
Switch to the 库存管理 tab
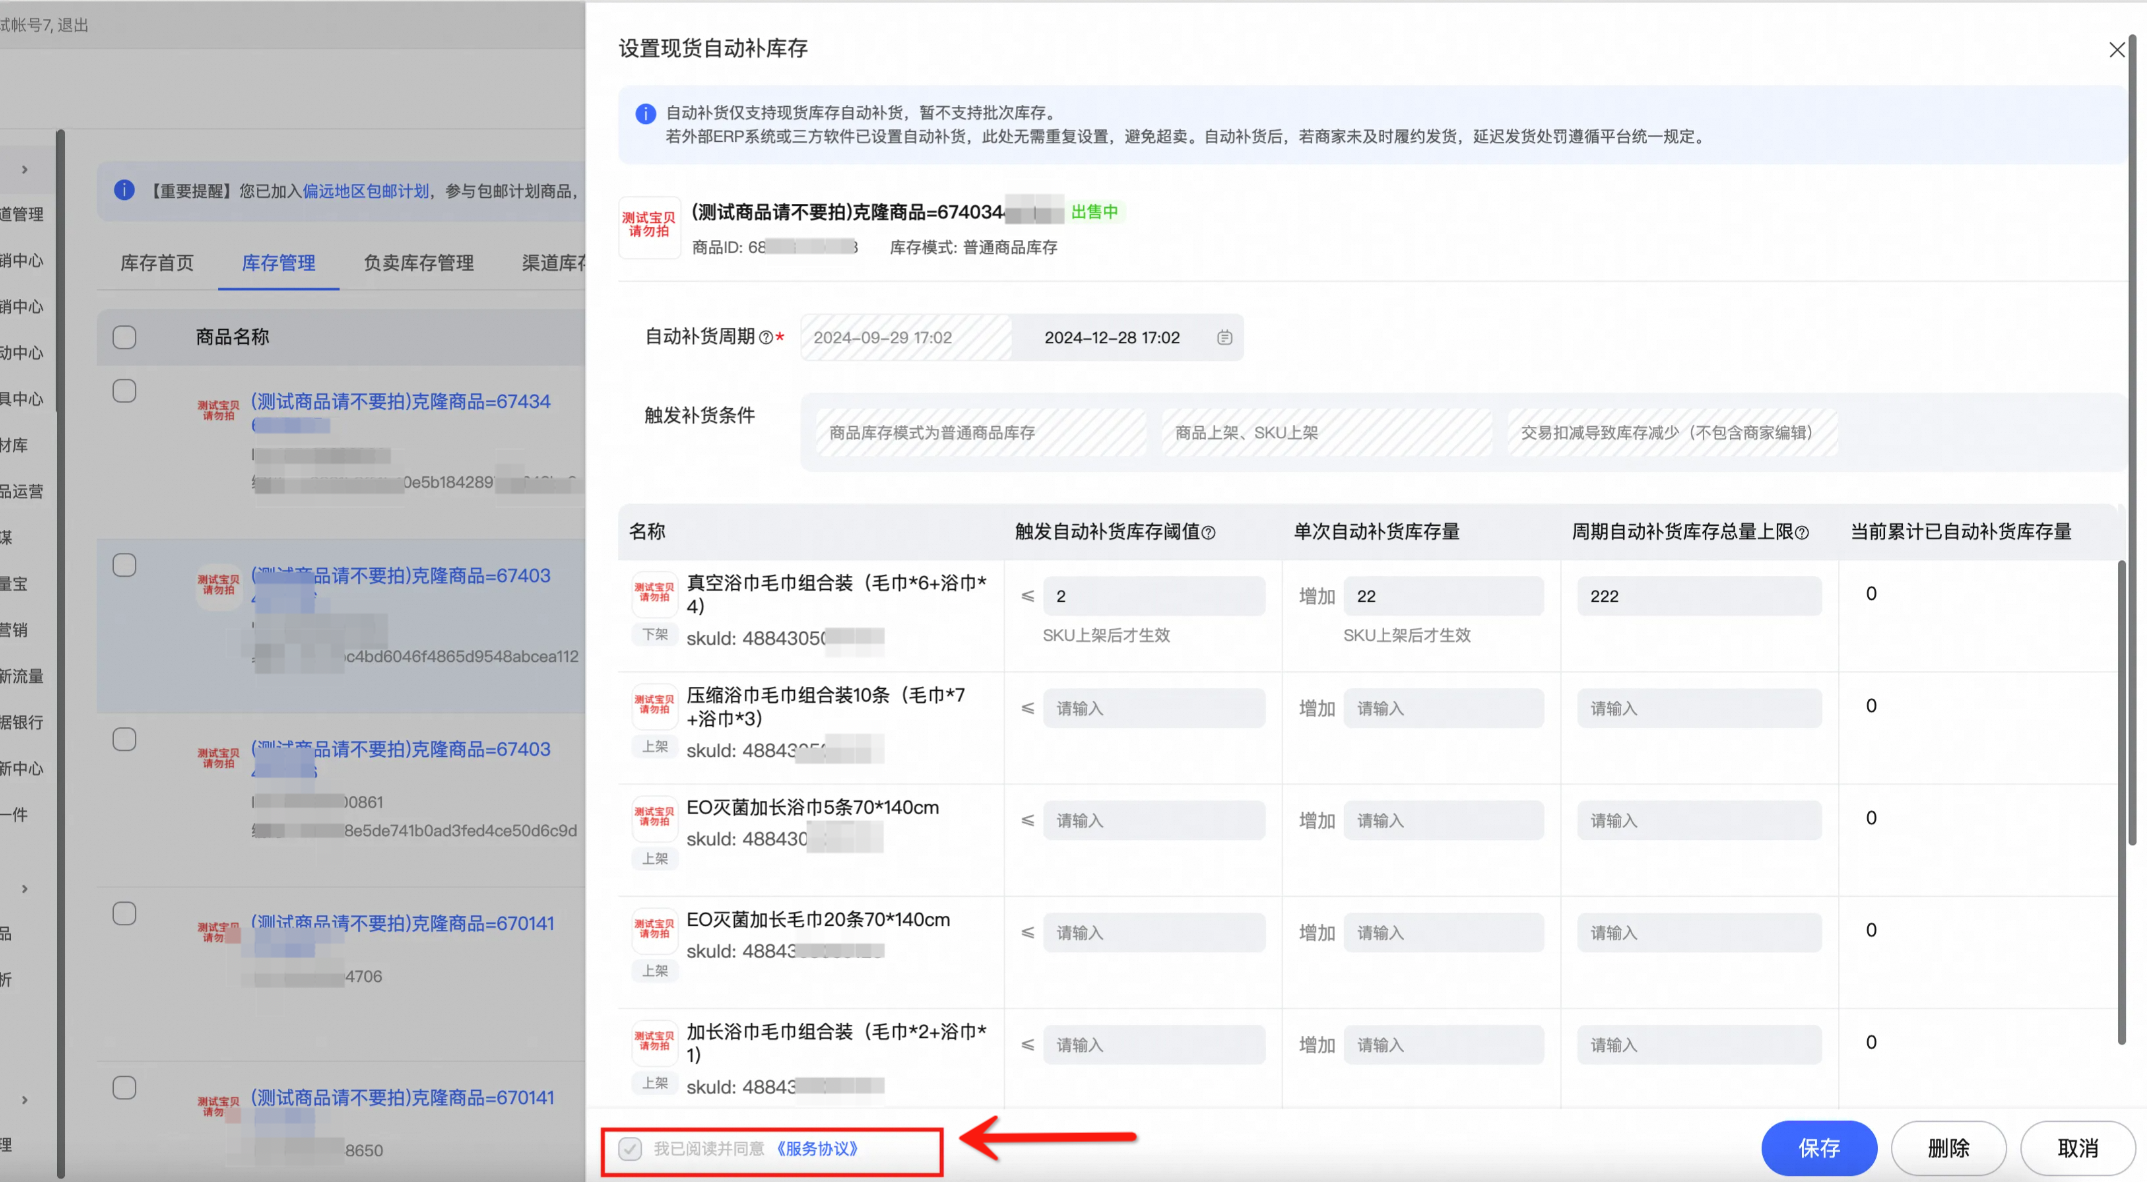[278, 263]
